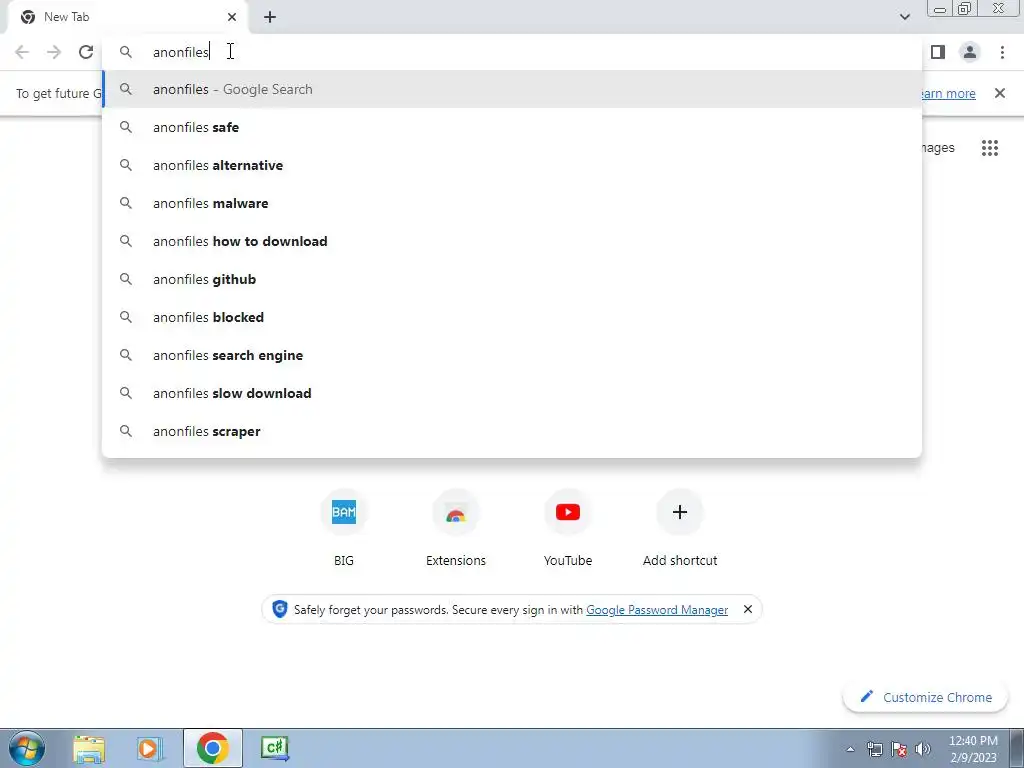Viewport: 1024px width, 768px height.
Task: Open the network tray icon
Action: coord(874,749)
